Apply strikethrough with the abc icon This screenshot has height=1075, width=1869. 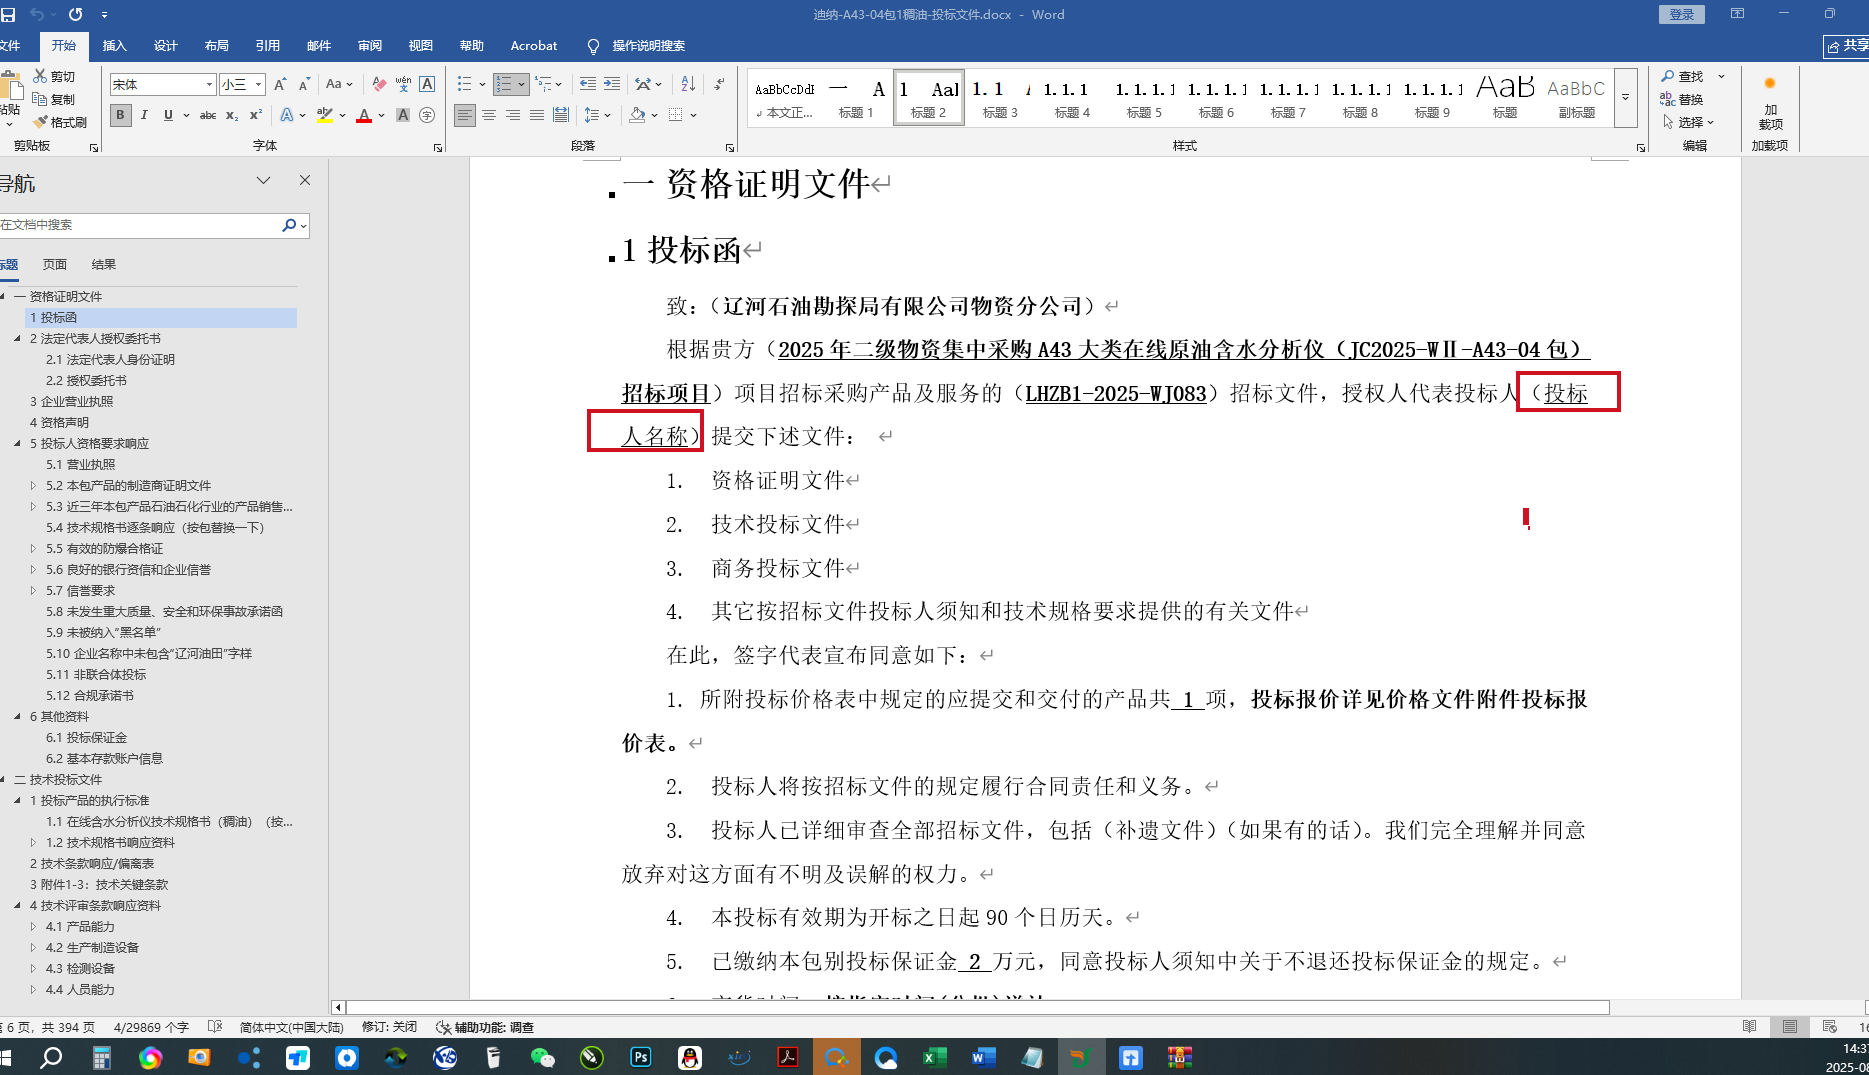(208, 115)
